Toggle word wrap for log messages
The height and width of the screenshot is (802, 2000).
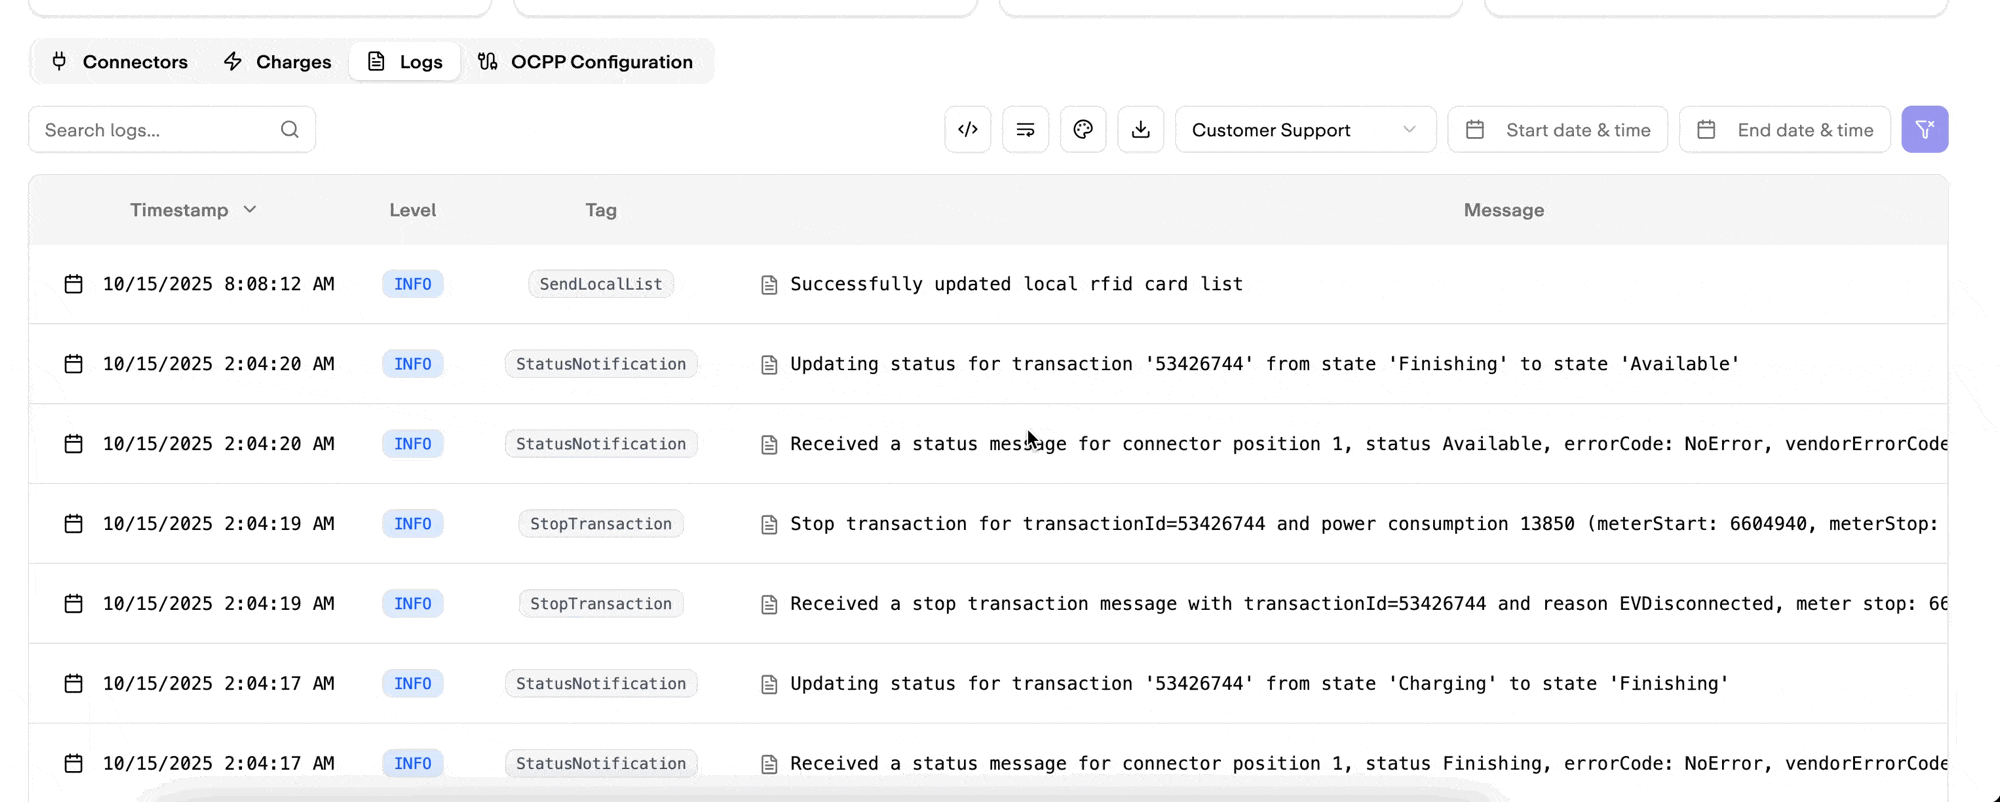(1025, 129)
